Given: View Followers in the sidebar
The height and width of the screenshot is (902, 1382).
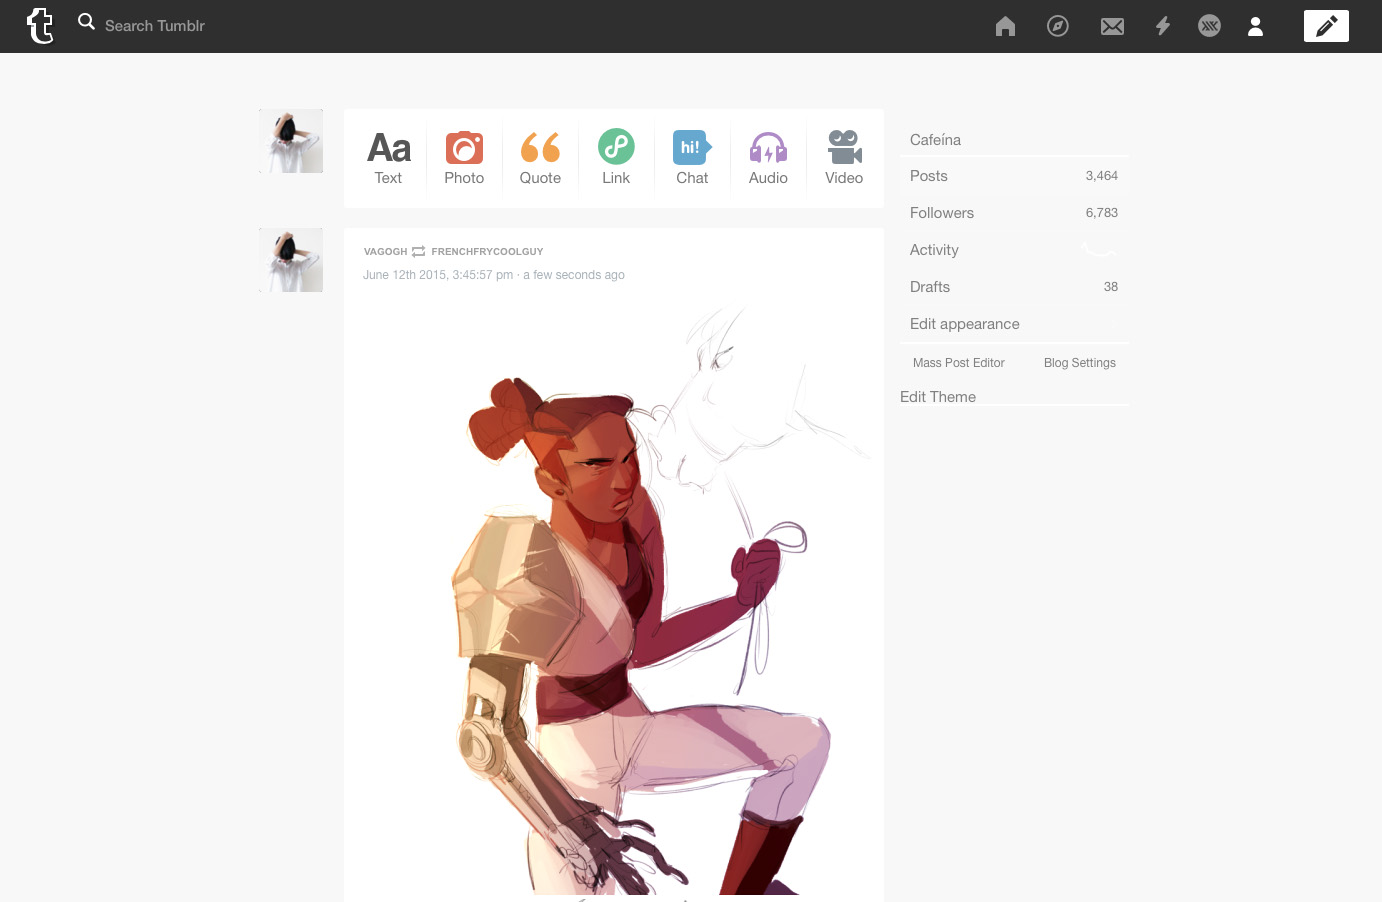Looking at the screenshot, I should tap(1014, 213).
